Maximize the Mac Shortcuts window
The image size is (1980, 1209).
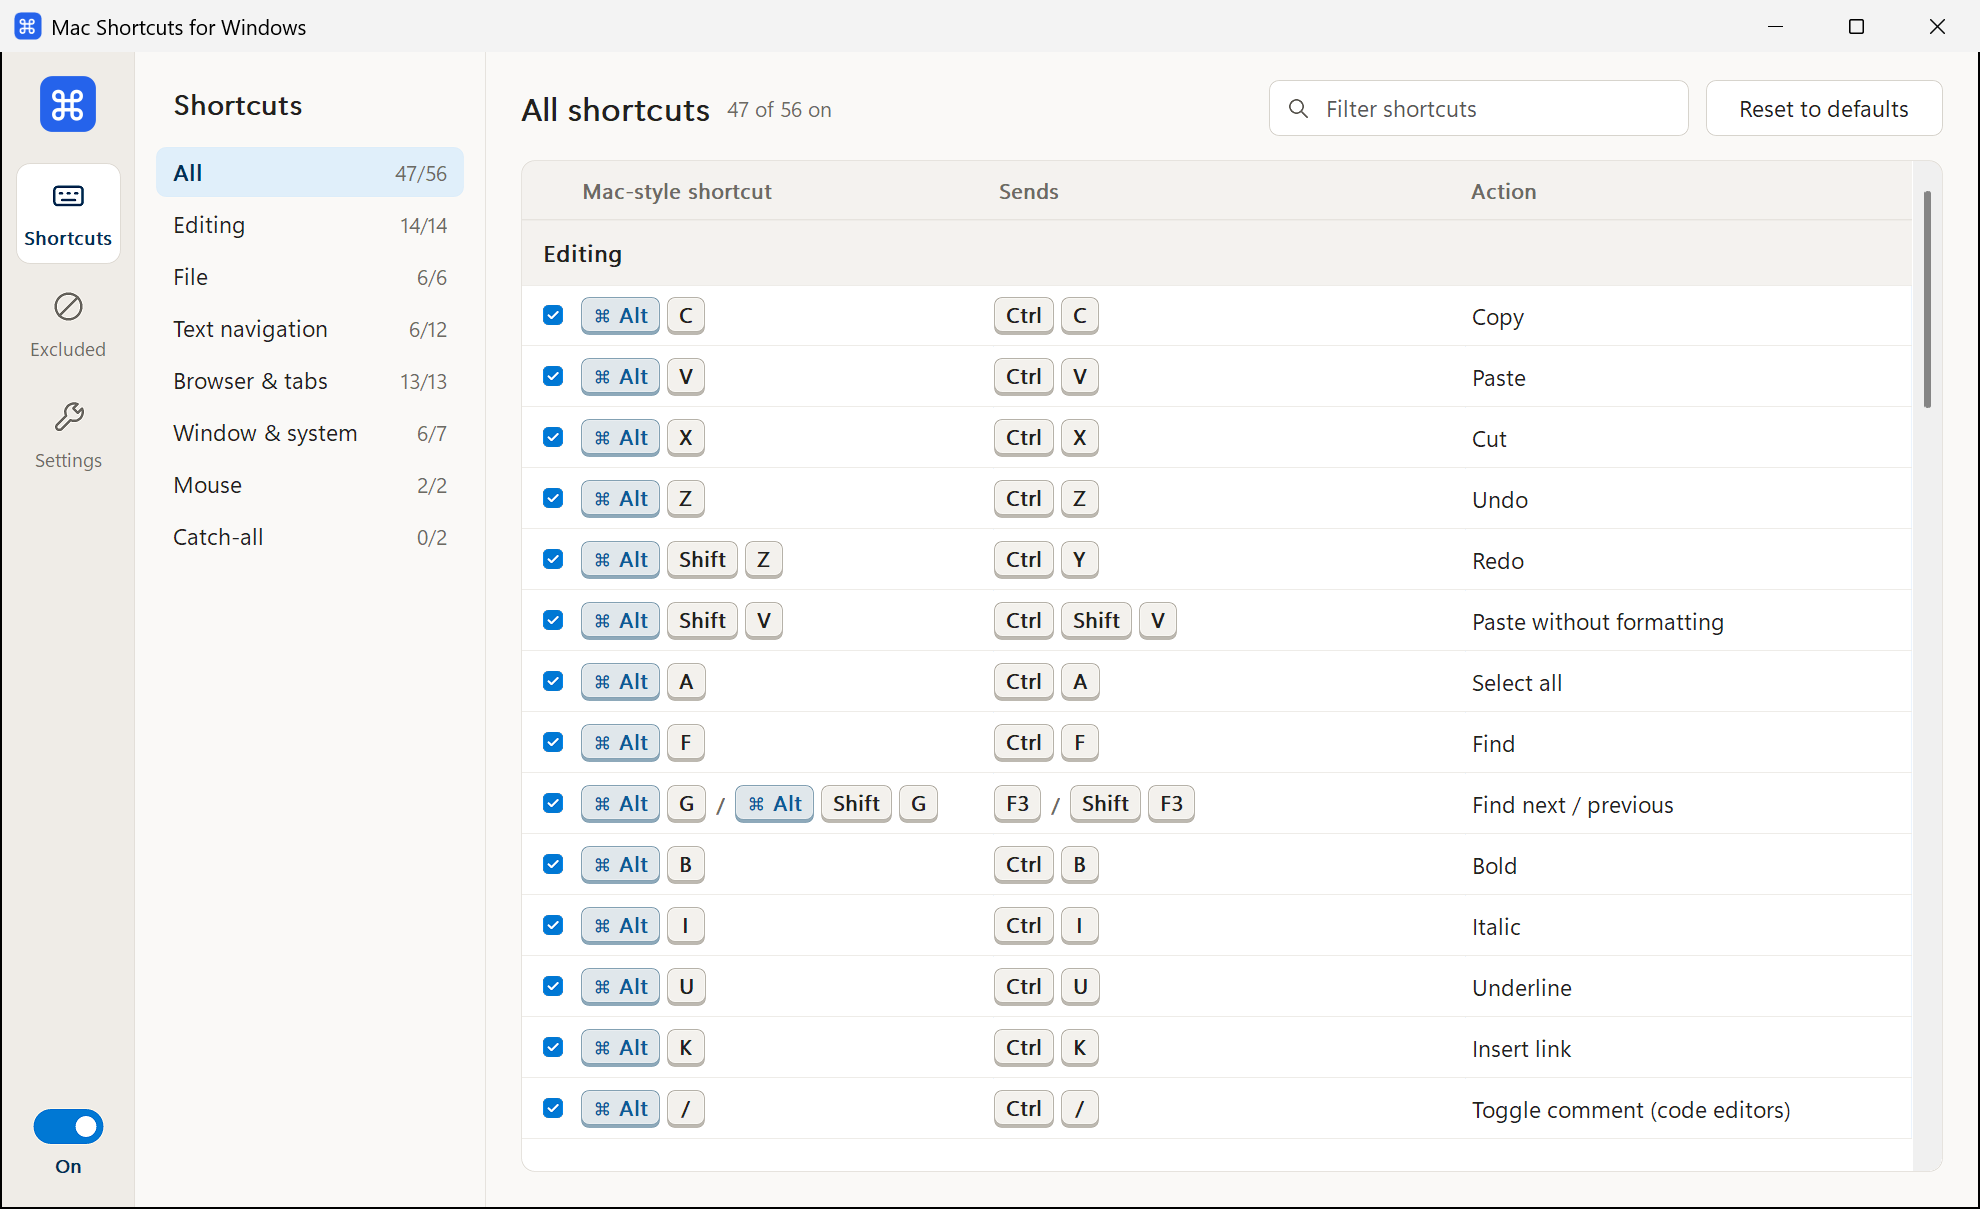(1856, 27)
